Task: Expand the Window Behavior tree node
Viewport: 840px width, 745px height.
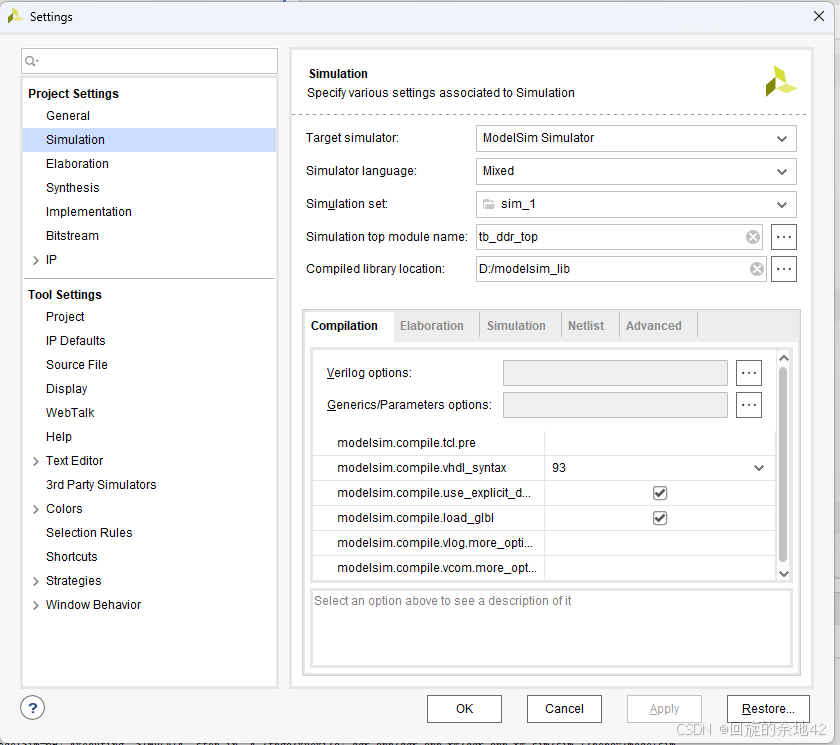Action: click(35, 605)
